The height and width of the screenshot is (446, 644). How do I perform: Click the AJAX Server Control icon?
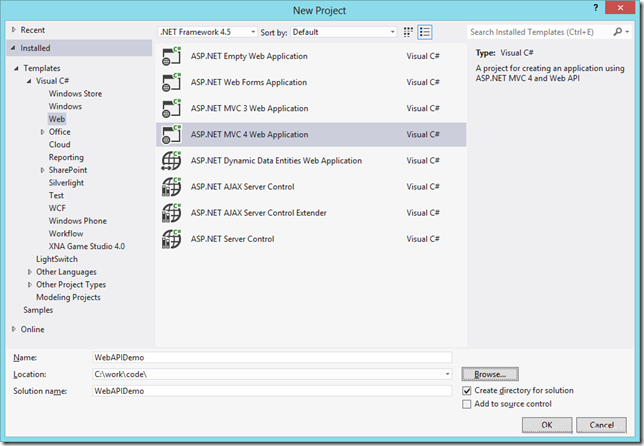[x=171, y=187]
